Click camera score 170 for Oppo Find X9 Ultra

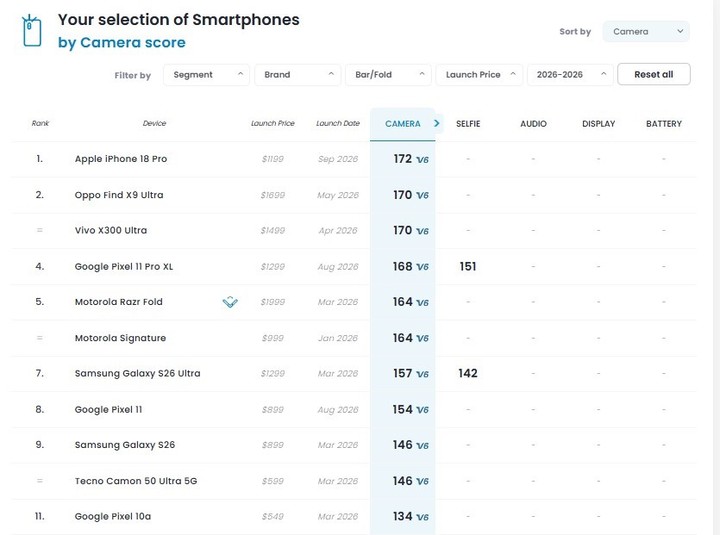[403, 195]
